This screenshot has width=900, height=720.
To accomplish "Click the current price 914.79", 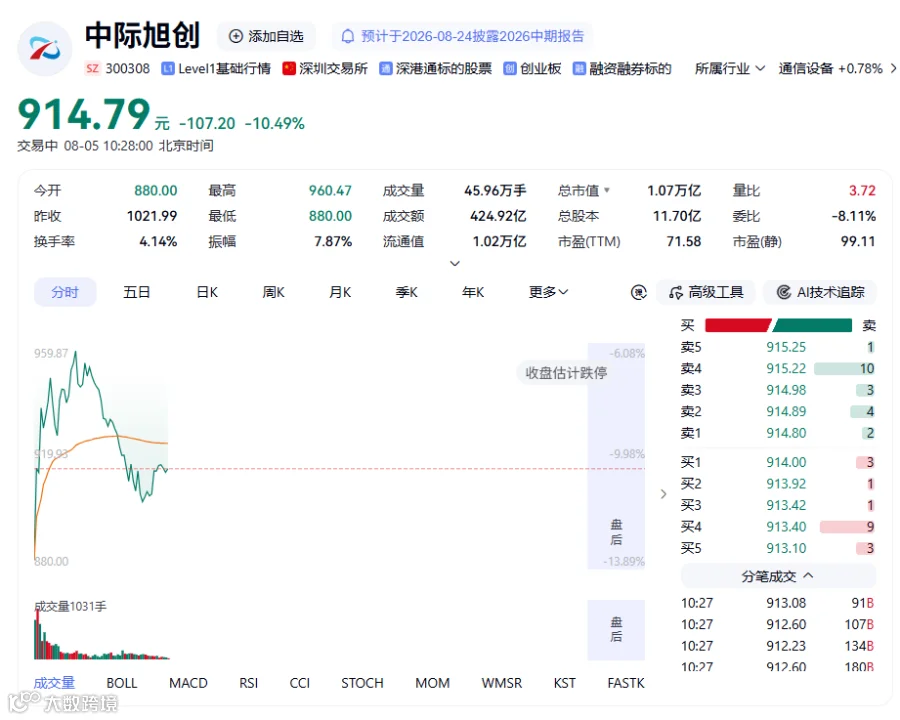I will coord(84,114).
